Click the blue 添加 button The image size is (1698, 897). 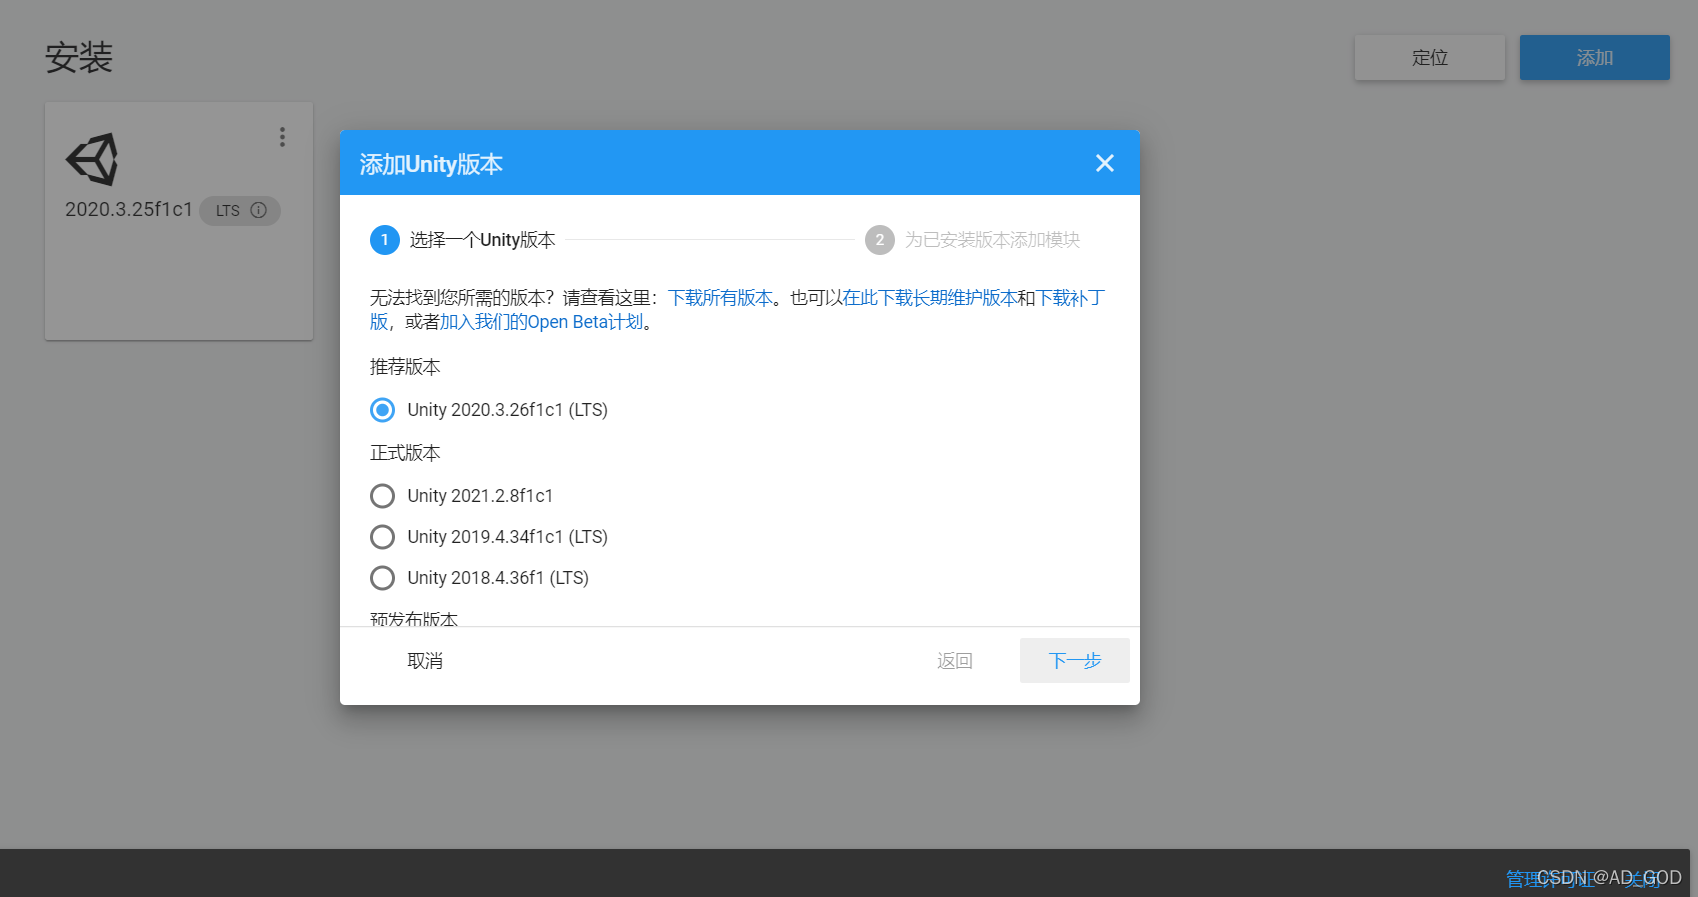point(1595,58)
